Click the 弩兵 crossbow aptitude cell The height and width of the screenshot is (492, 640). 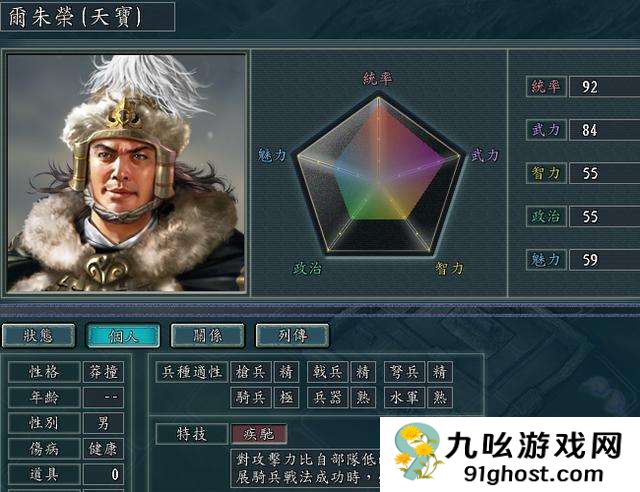pyautogui.click(x=404, y=372)
